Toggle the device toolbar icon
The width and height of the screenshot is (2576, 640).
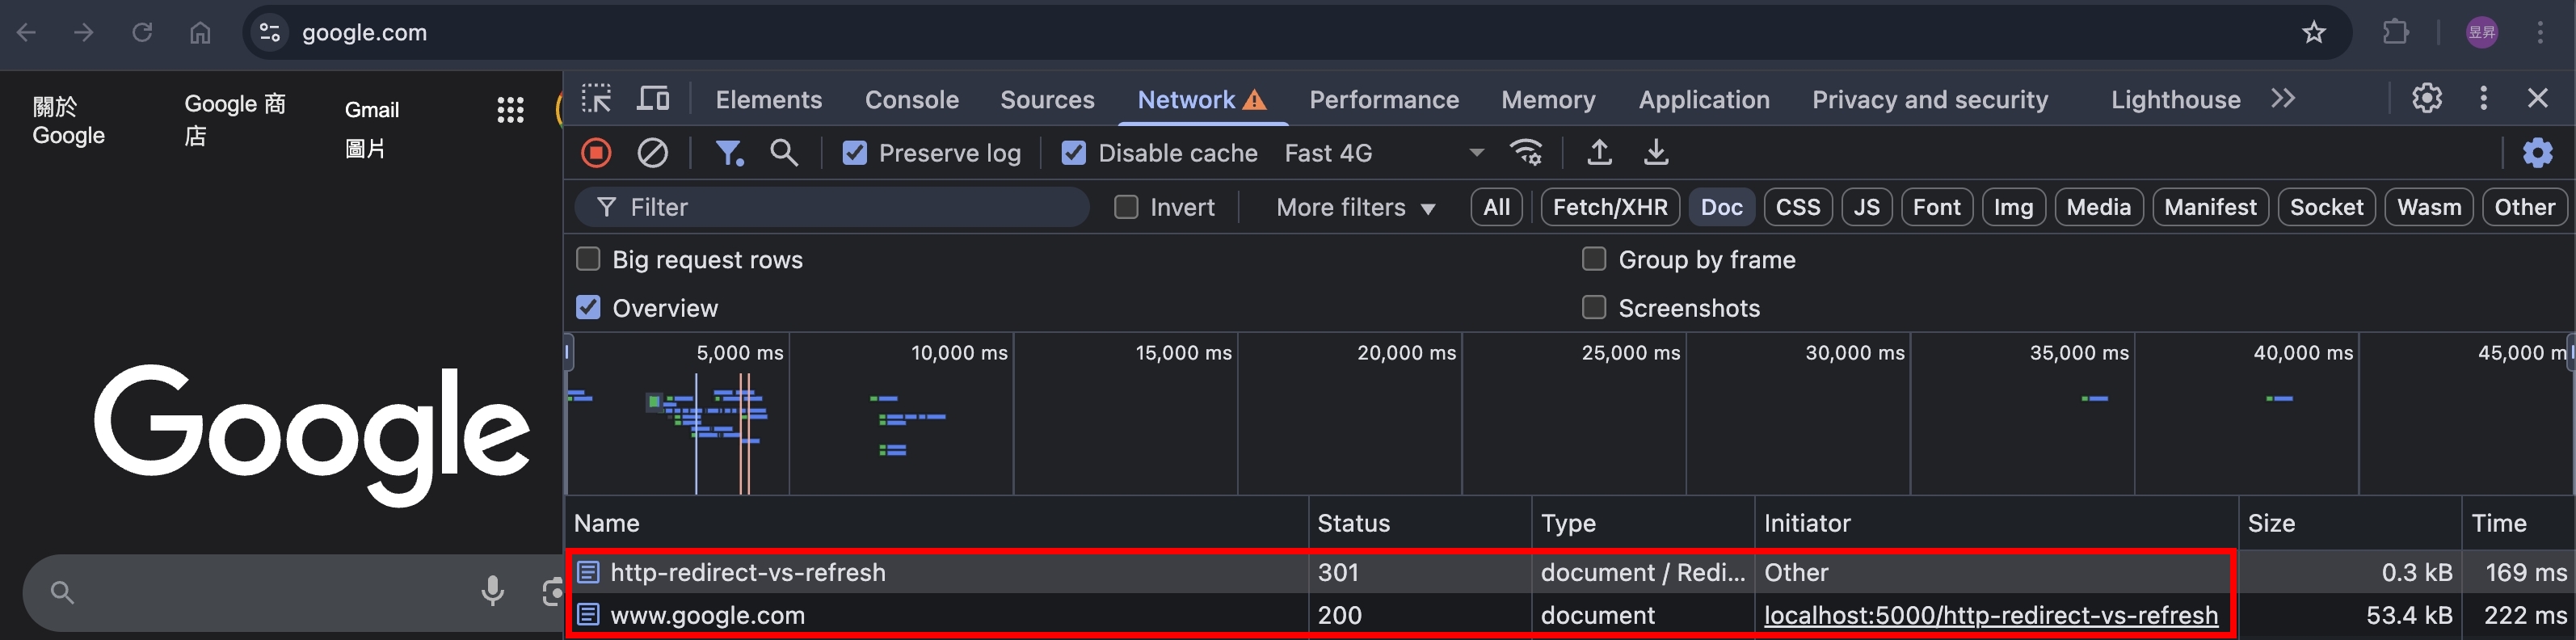point(653,99)
